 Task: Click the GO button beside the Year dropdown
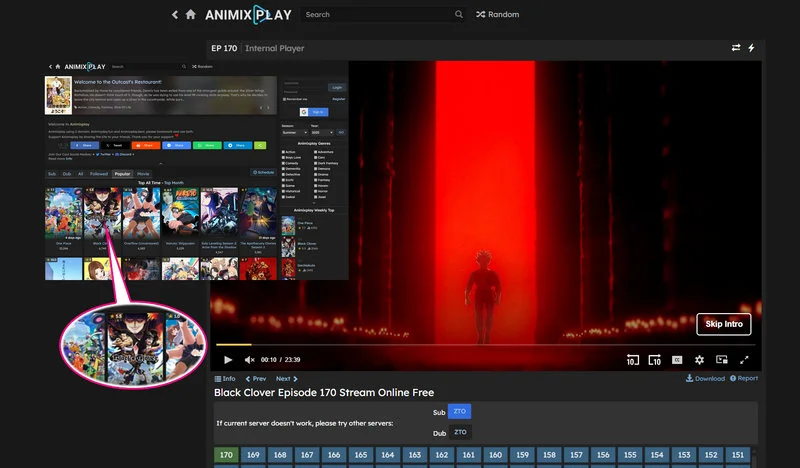(x=341, y=133)
